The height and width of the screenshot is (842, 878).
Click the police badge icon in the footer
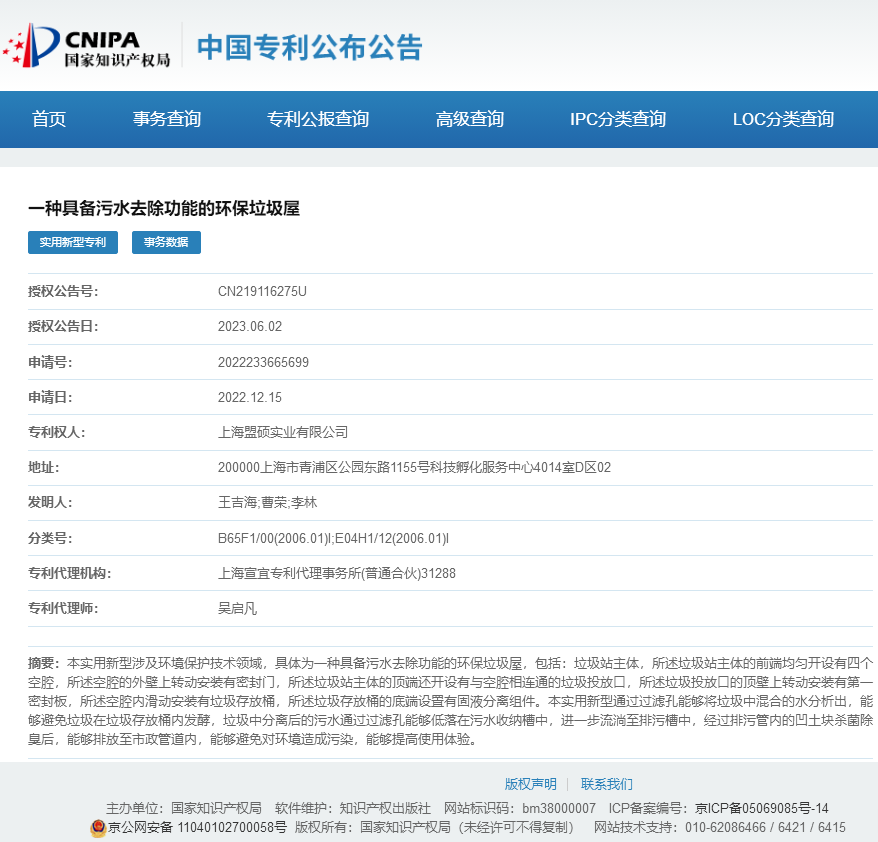pos(98,828)
